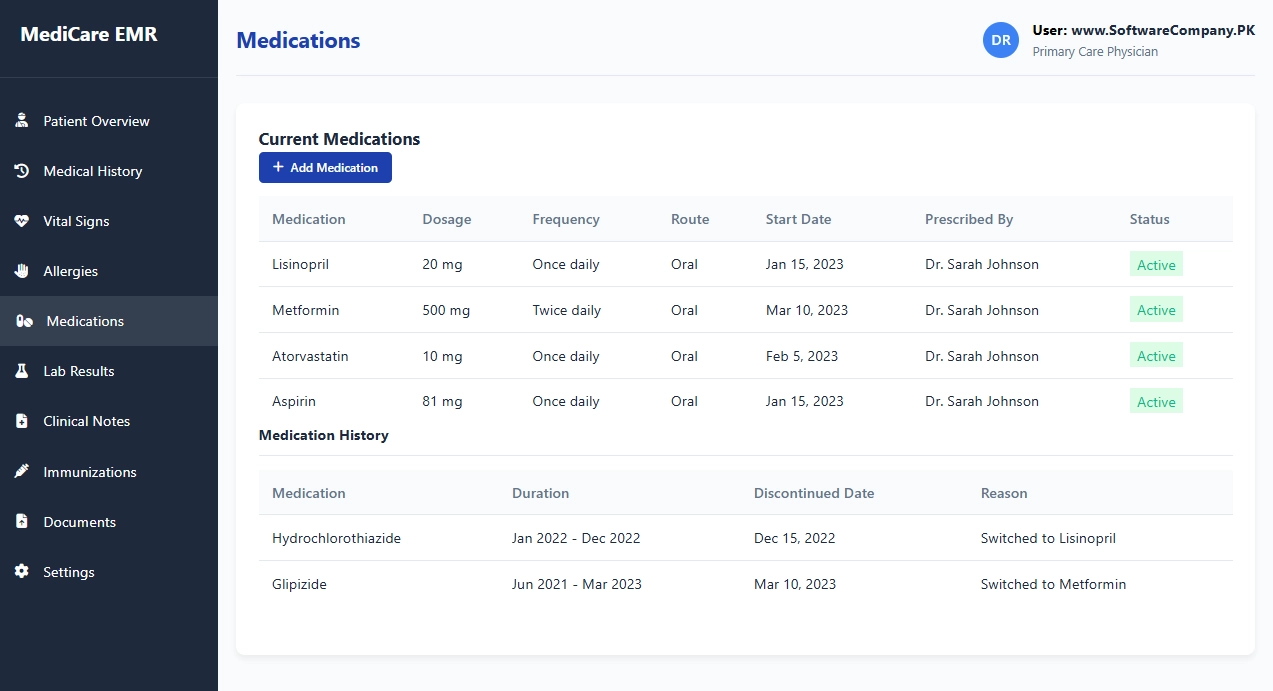Select the Allergies hand icon
Viewport: 1273px width, 691px height.
(x=21, y=270)
